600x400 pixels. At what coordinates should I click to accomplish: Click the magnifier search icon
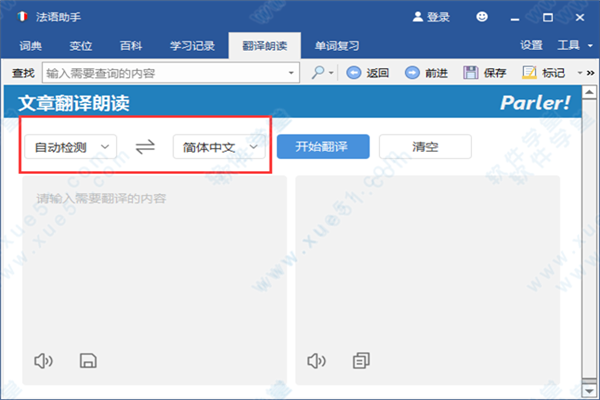coord(318,72)
